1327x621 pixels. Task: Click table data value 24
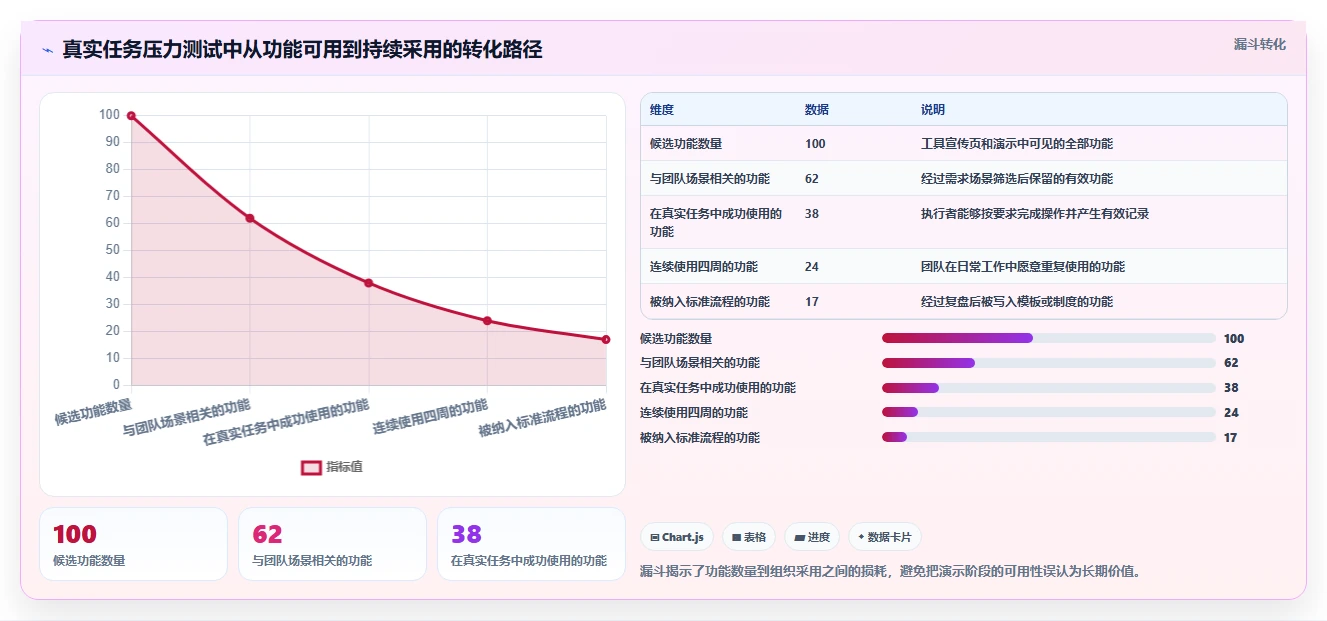click(x=812, y=267)
